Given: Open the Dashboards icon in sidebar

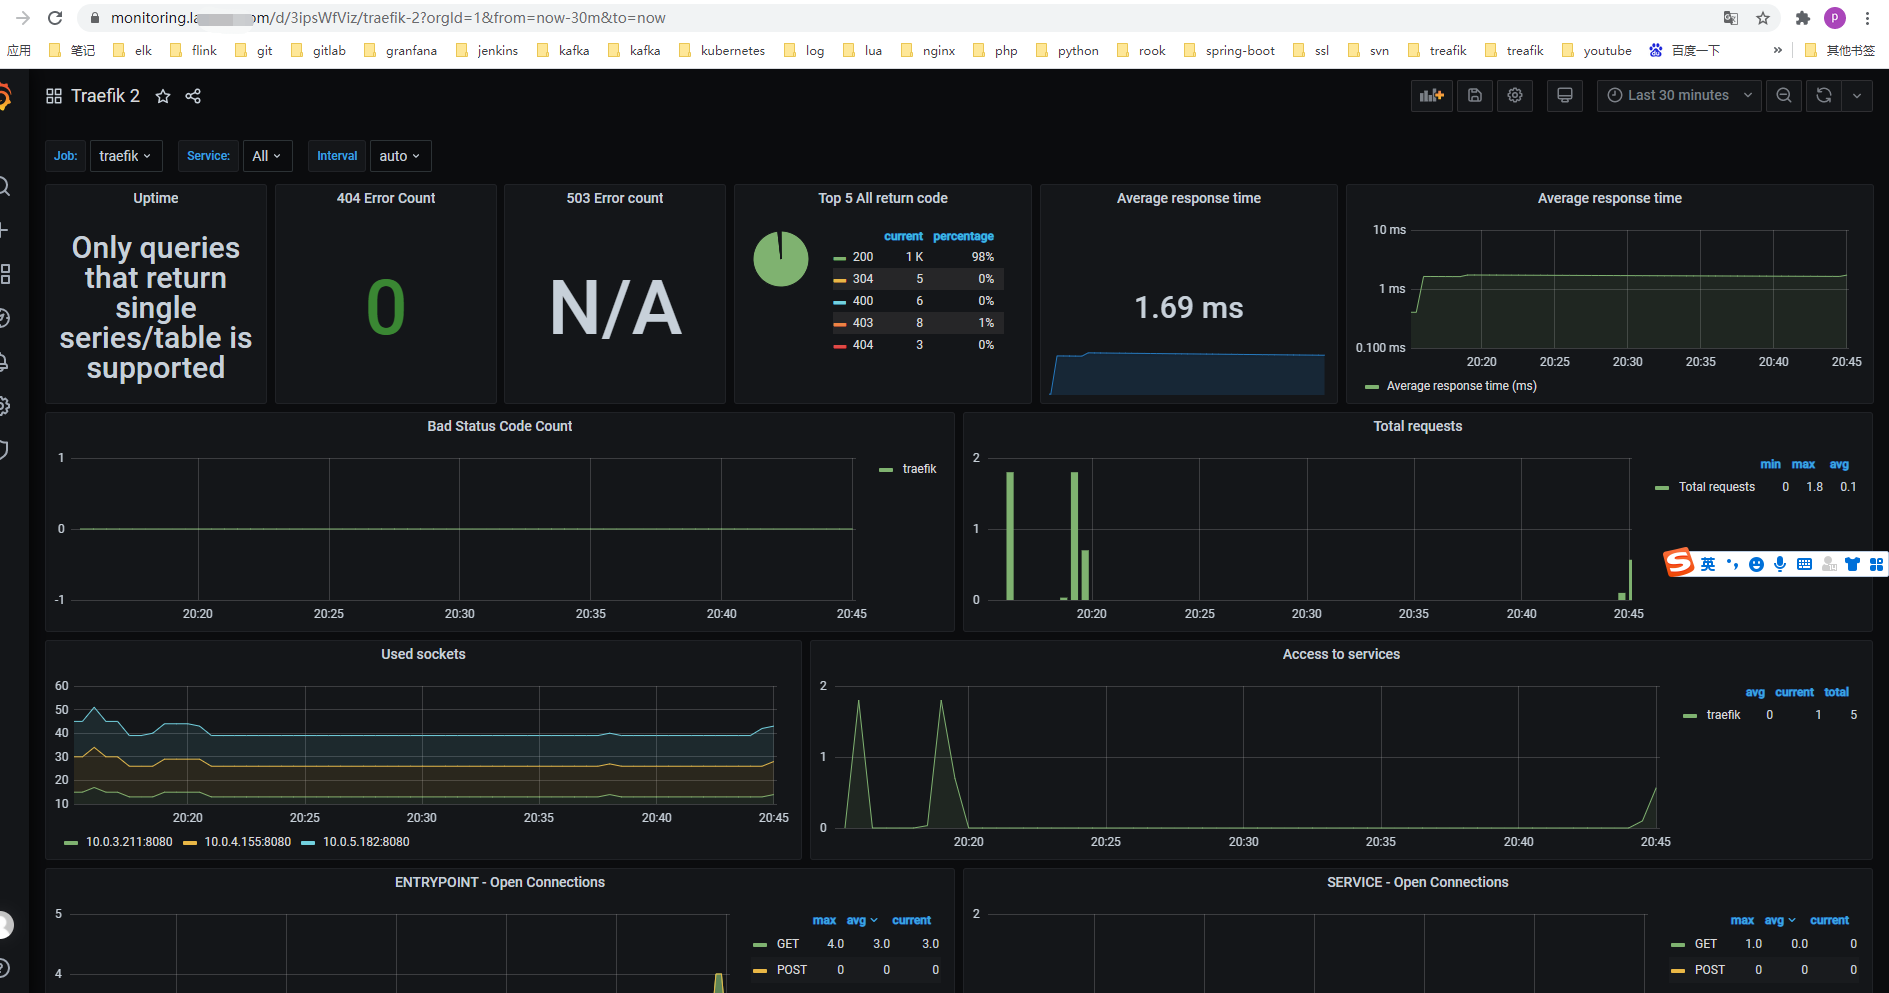Looking at the screenshot, I should click(5, 274).
